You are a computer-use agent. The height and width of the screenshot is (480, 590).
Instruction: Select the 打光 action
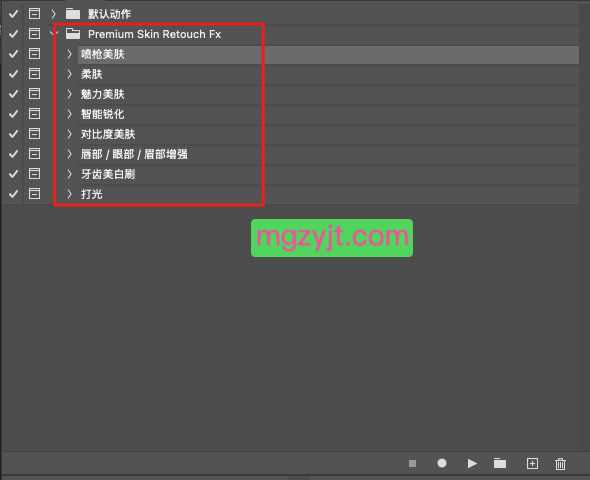click(x=92, y=194)
